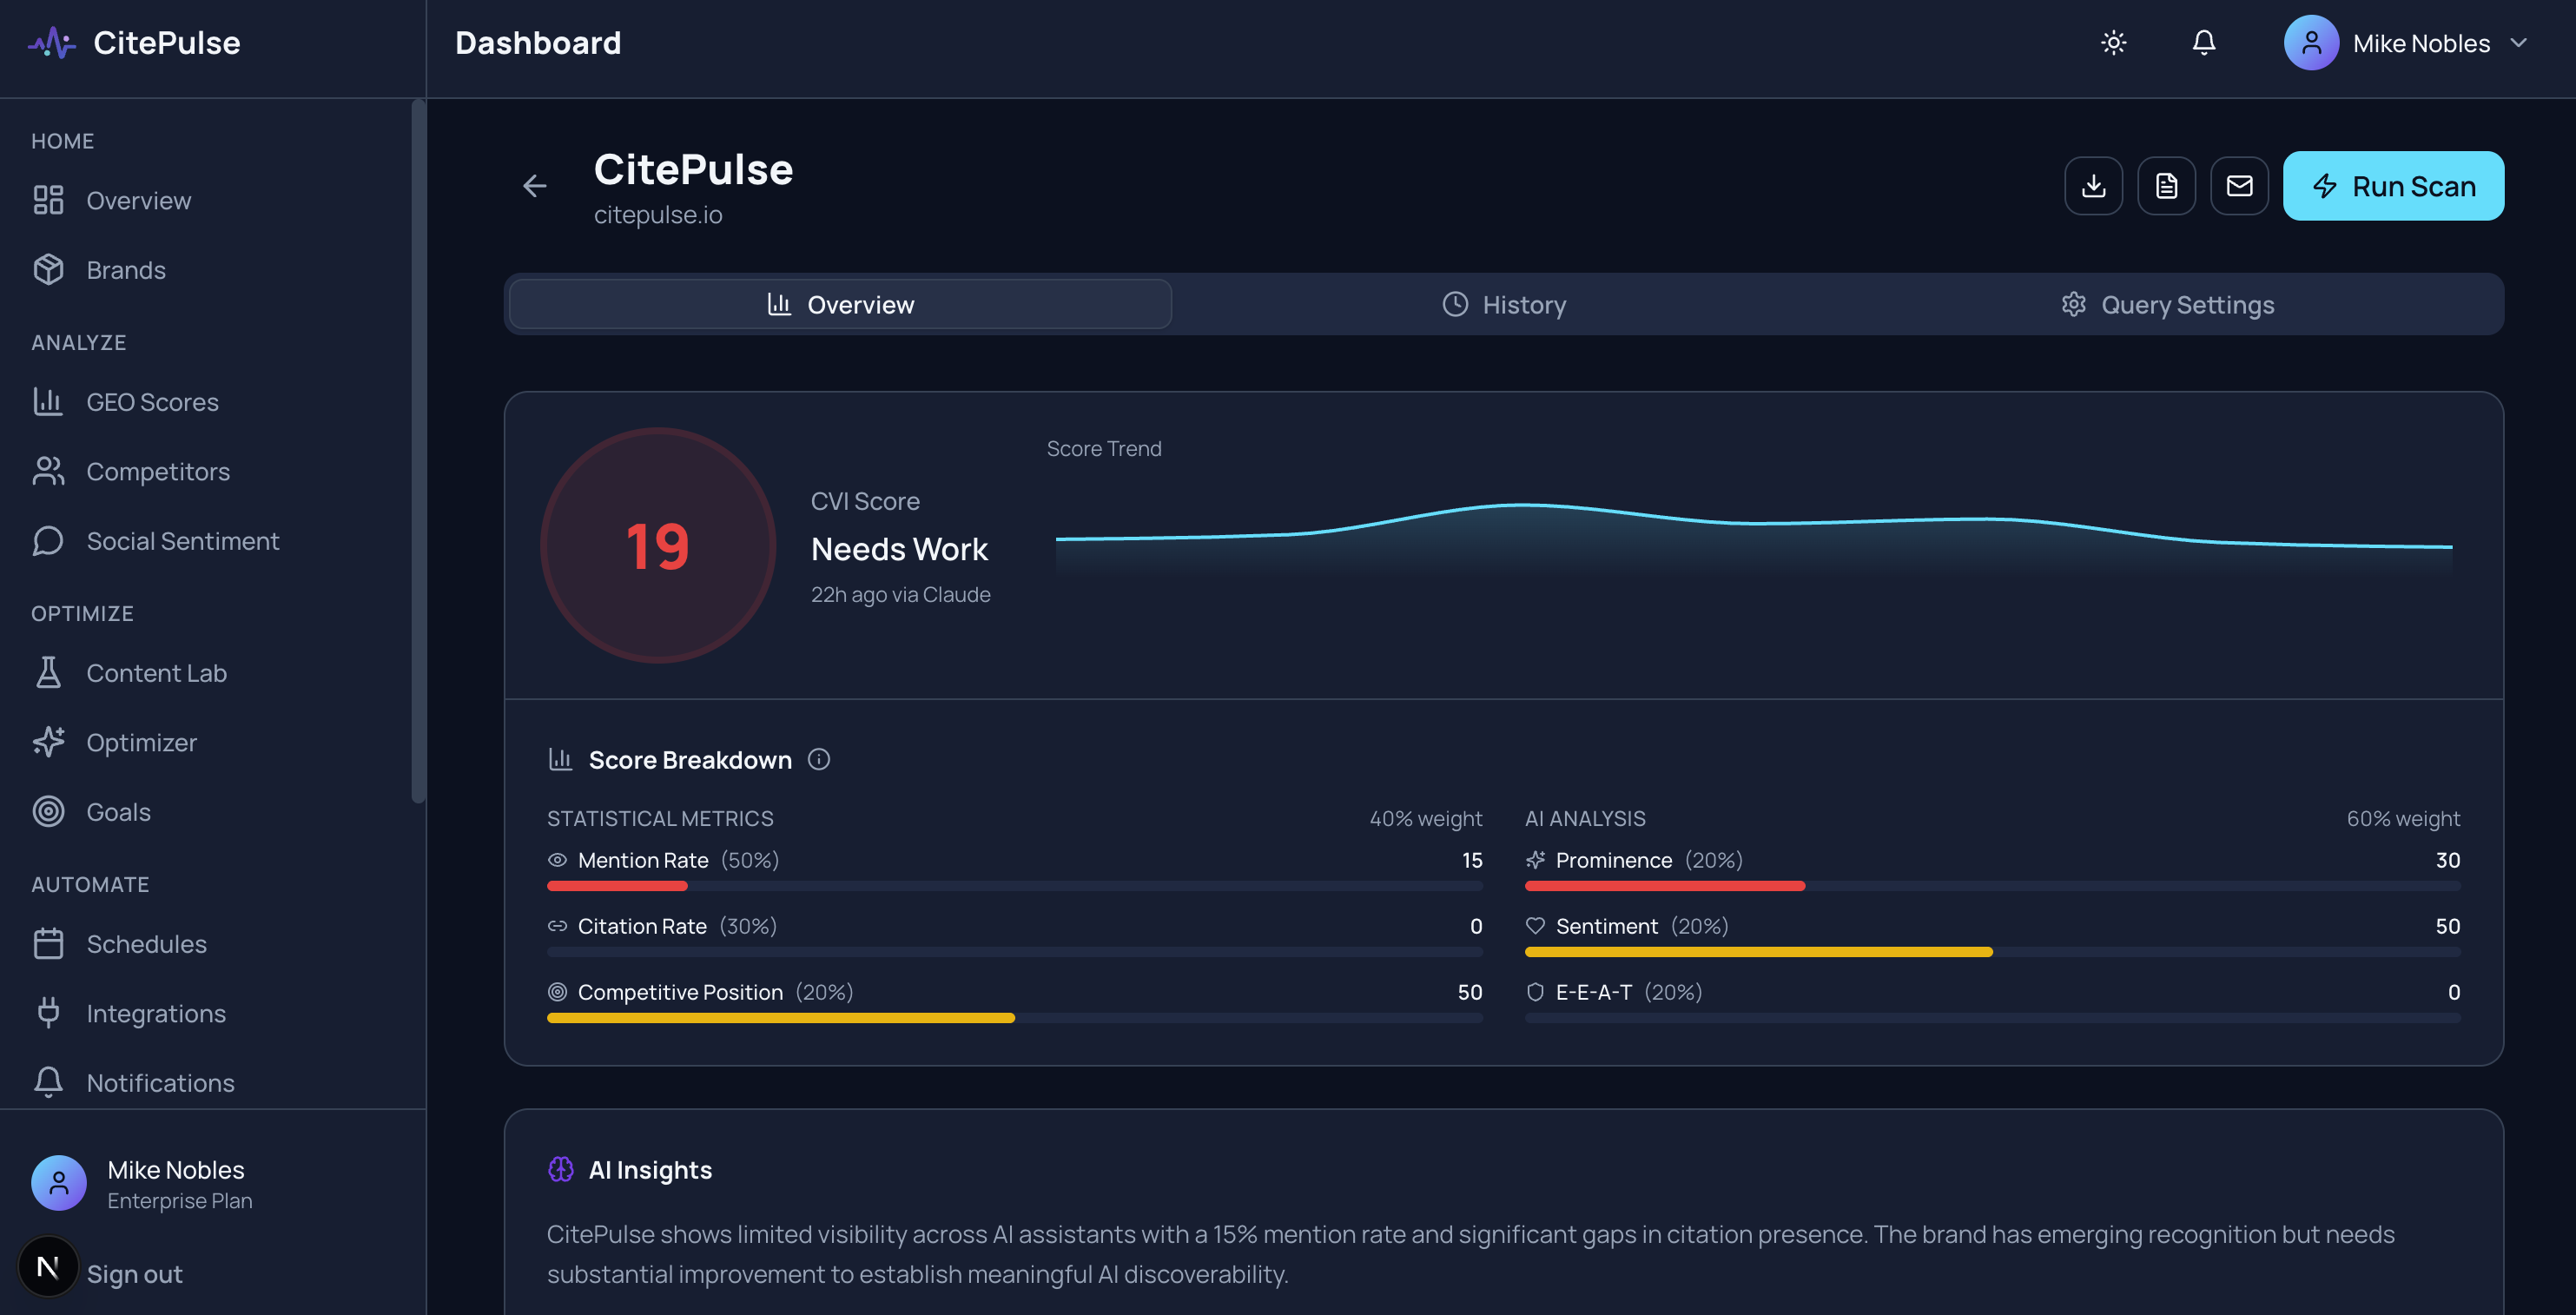
Task: Select the Optimizer tool icon
Action: tap(48, 742)
